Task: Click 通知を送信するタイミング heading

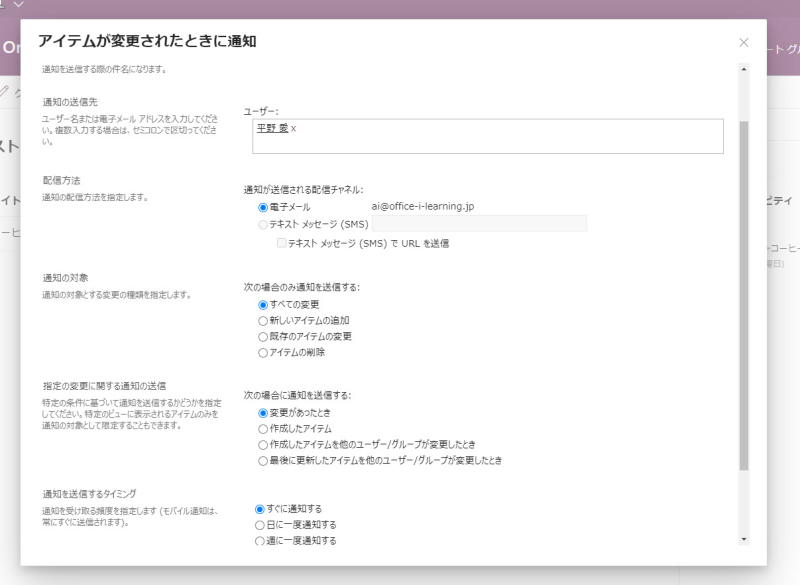Action: click(x=89, y=494)
